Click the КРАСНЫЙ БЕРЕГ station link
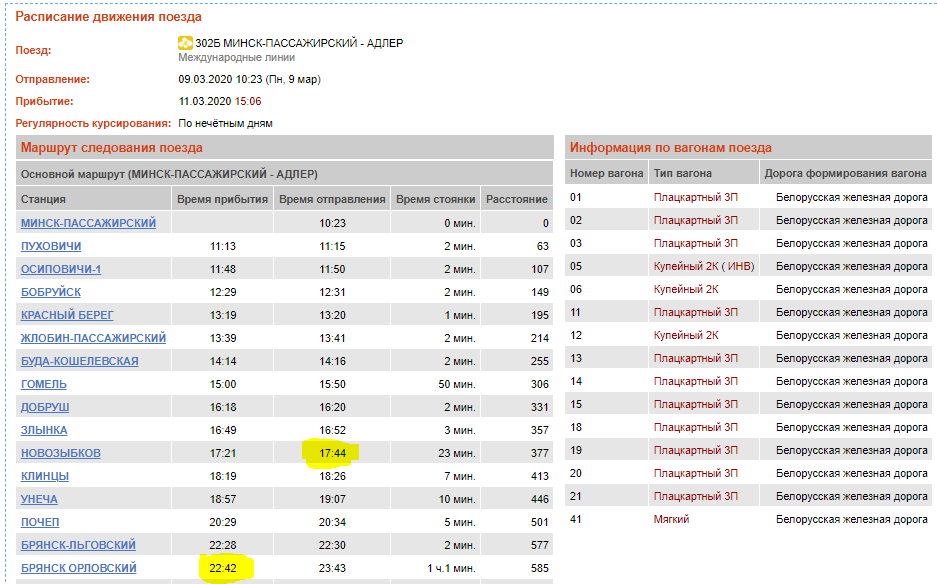 click(x=65, y=315)
